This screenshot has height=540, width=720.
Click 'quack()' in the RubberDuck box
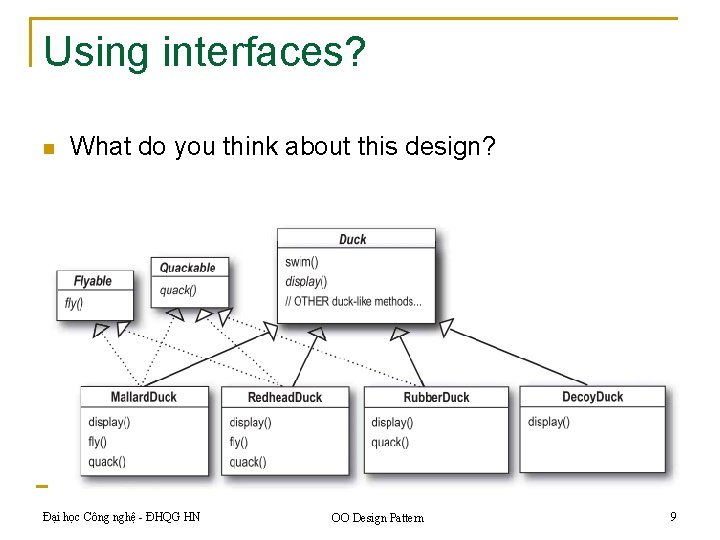tap(390, 442)
